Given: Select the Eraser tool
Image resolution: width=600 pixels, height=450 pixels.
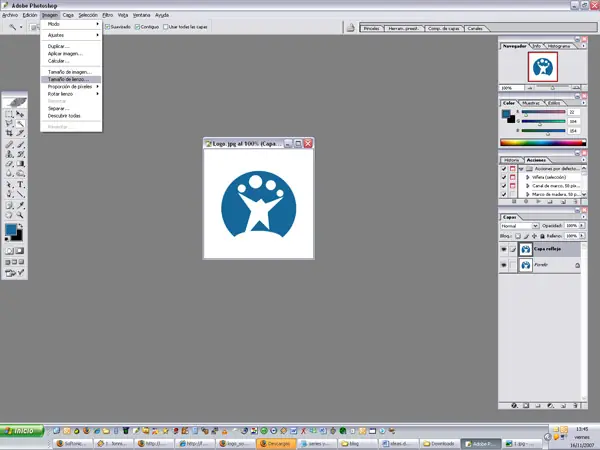Looking at the screenshot, I should [x=9, y=164].
